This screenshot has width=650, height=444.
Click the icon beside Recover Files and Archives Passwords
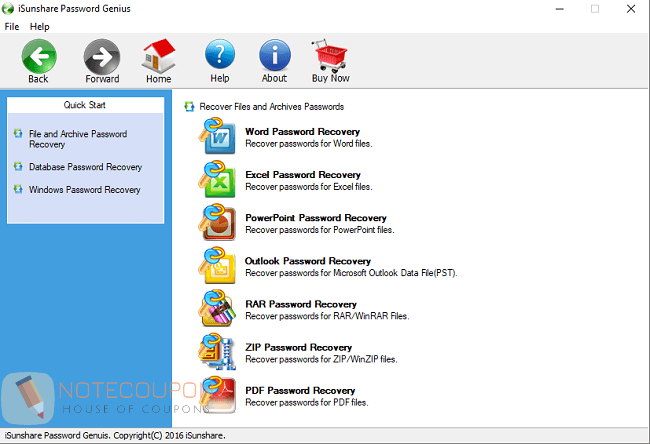[x=189, y=107]
